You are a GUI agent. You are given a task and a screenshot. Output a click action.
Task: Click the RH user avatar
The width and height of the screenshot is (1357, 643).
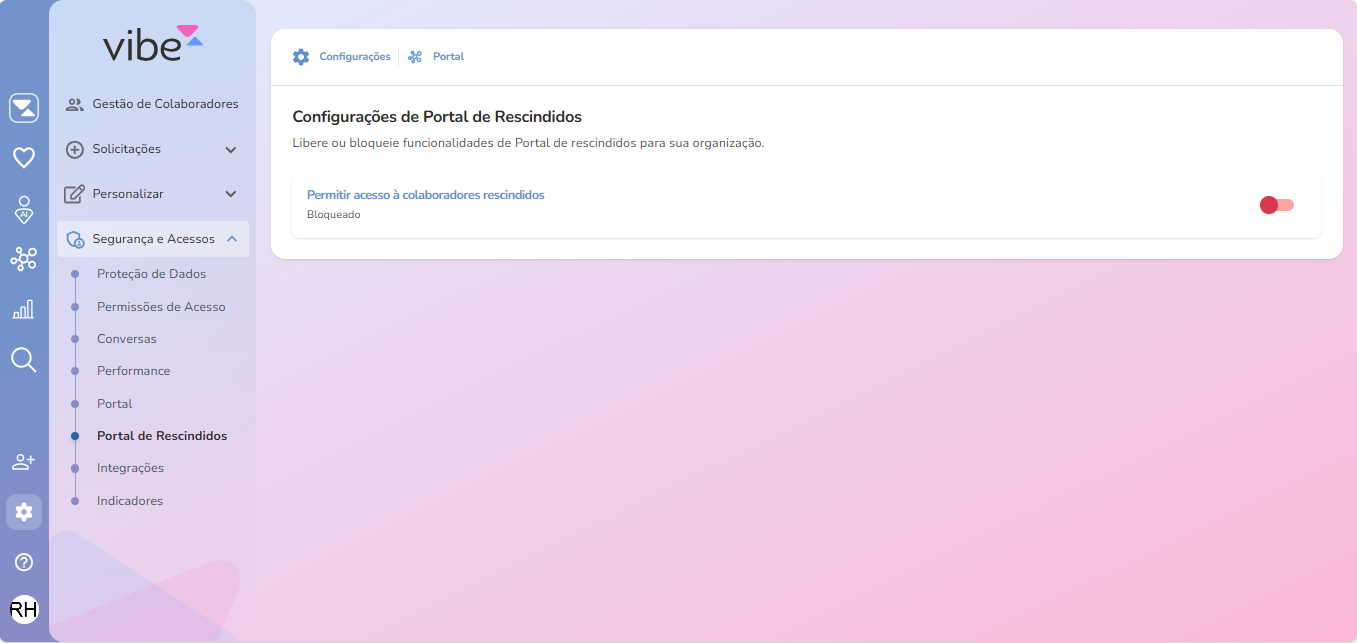tap(24, 609)
